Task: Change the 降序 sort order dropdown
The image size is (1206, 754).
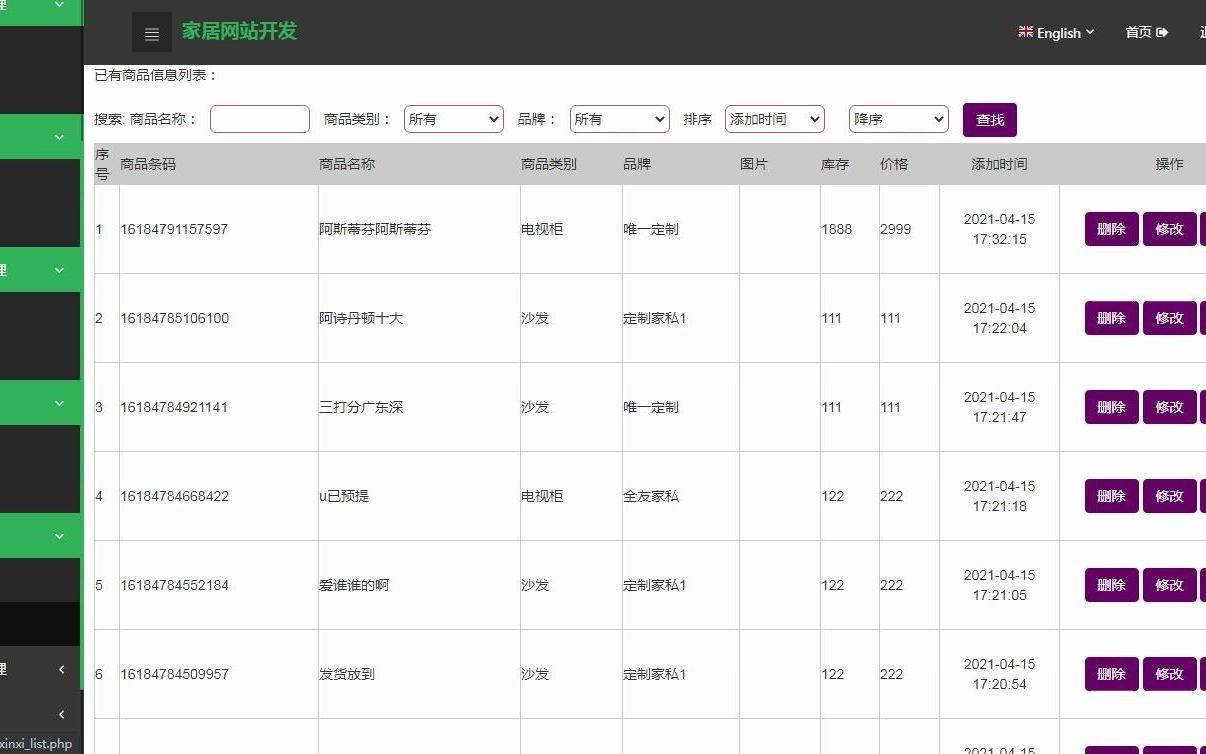Action: click(897, 118)
